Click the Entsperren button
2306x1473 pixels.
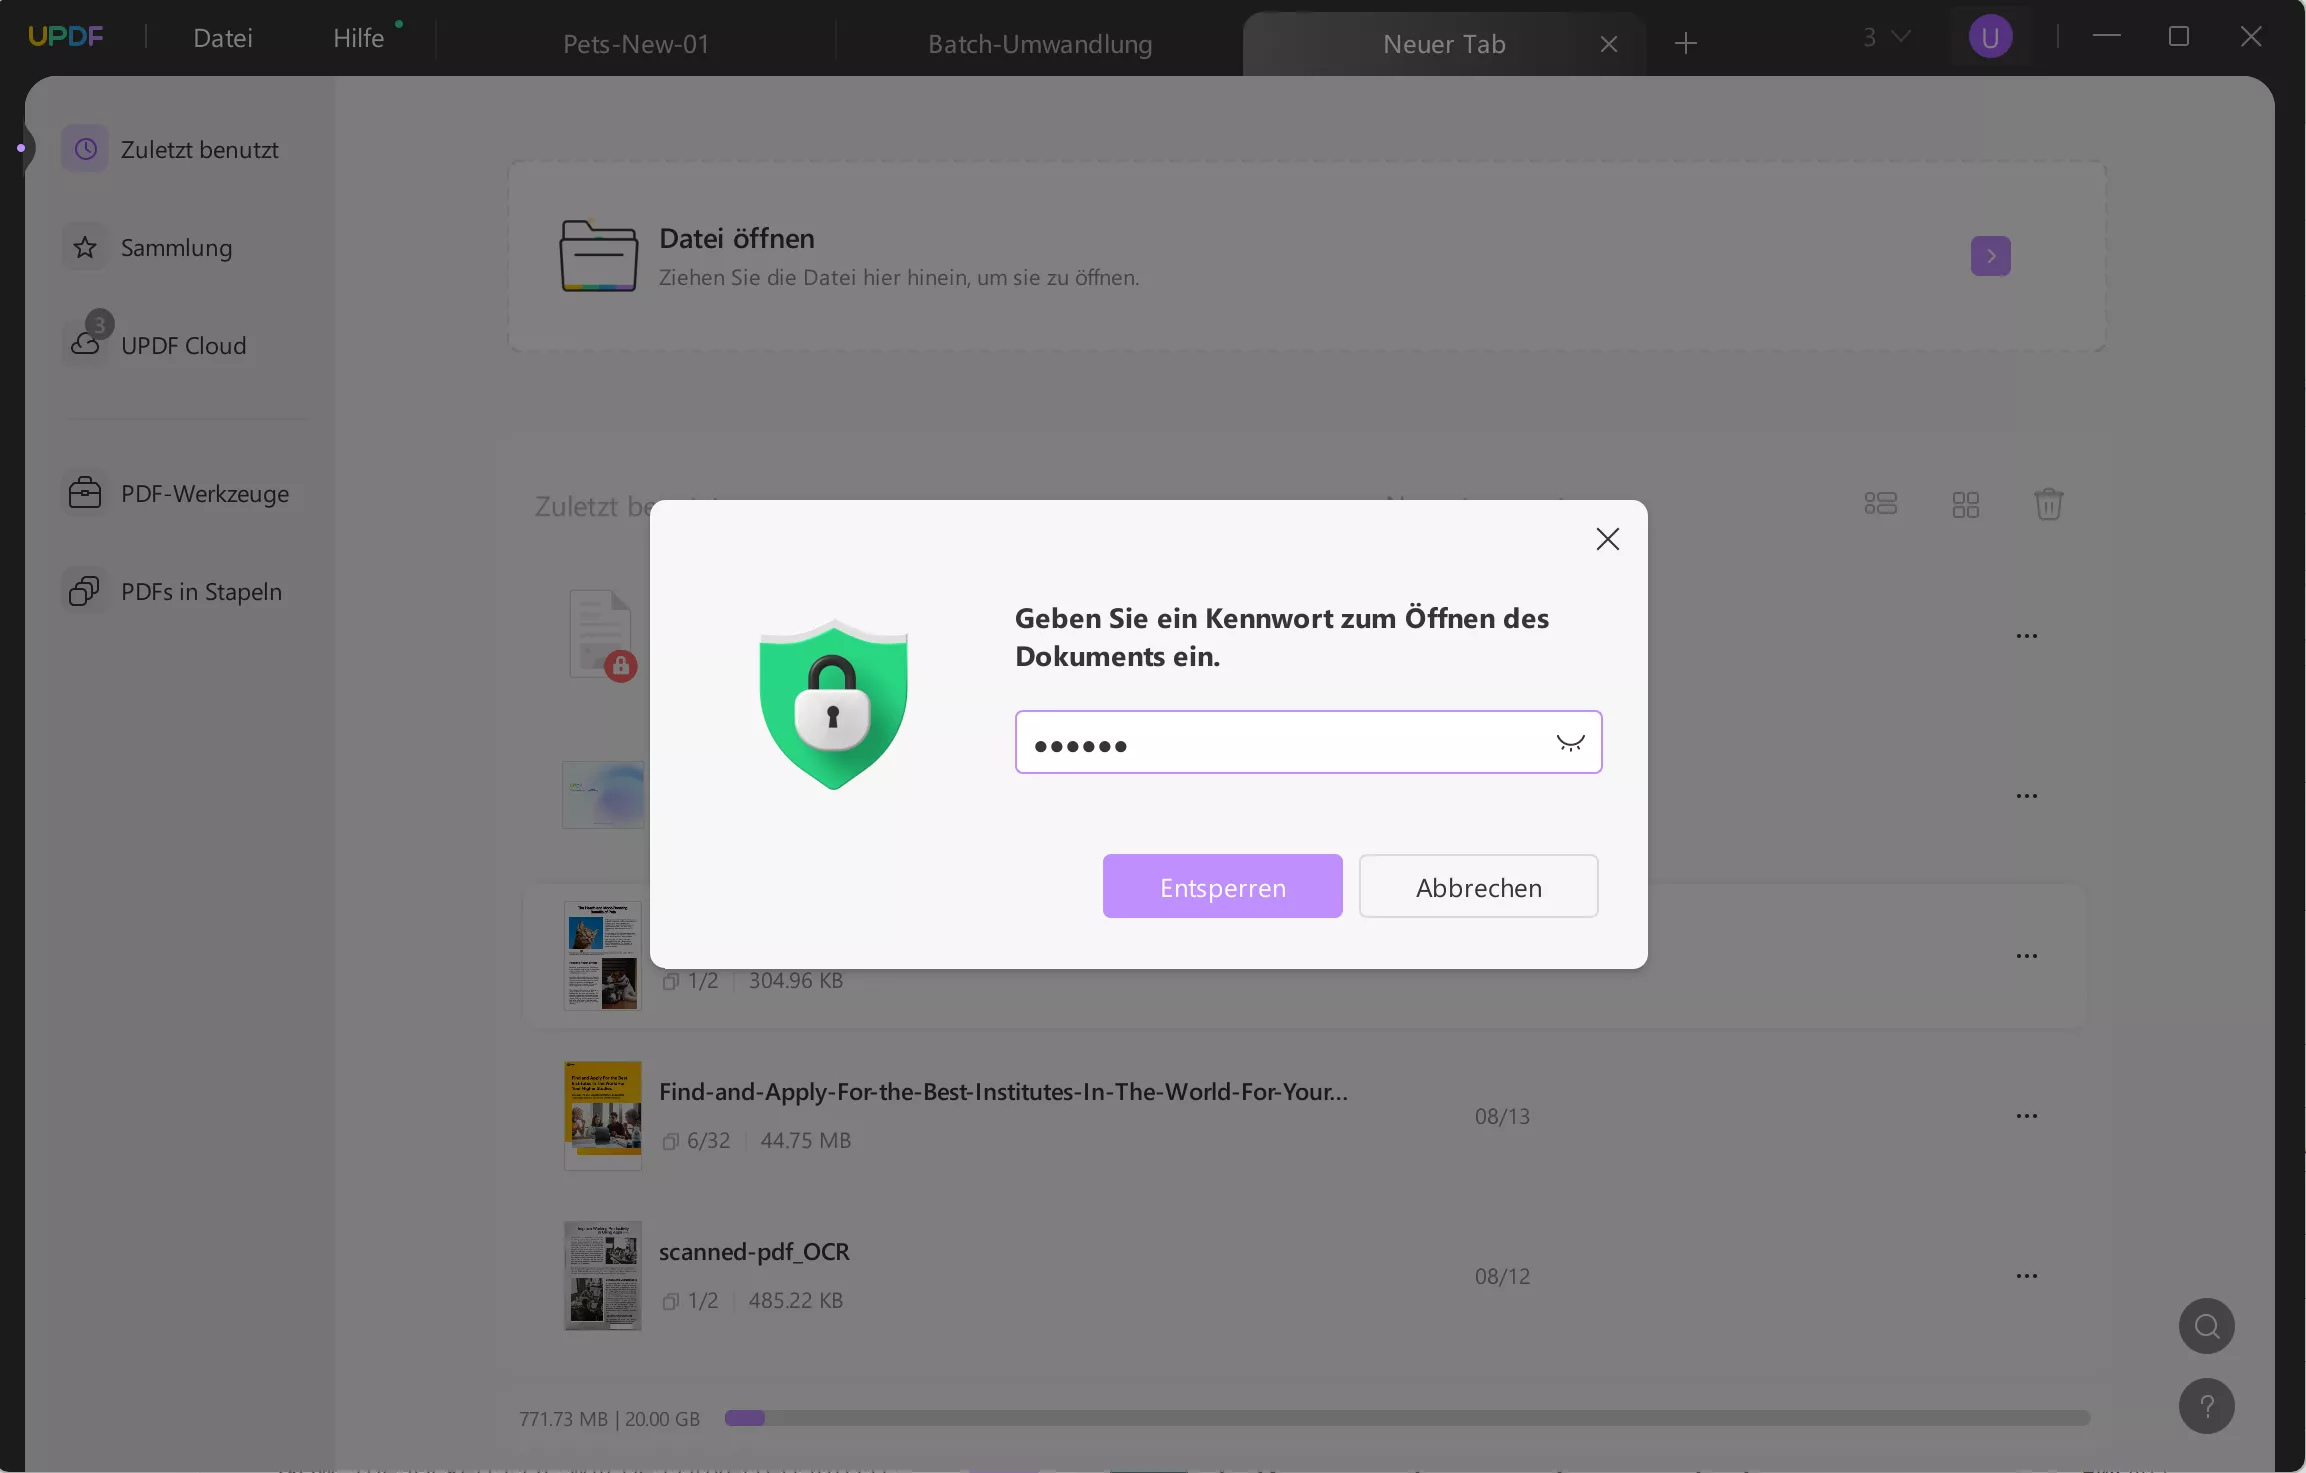[x=1222, y=886]
